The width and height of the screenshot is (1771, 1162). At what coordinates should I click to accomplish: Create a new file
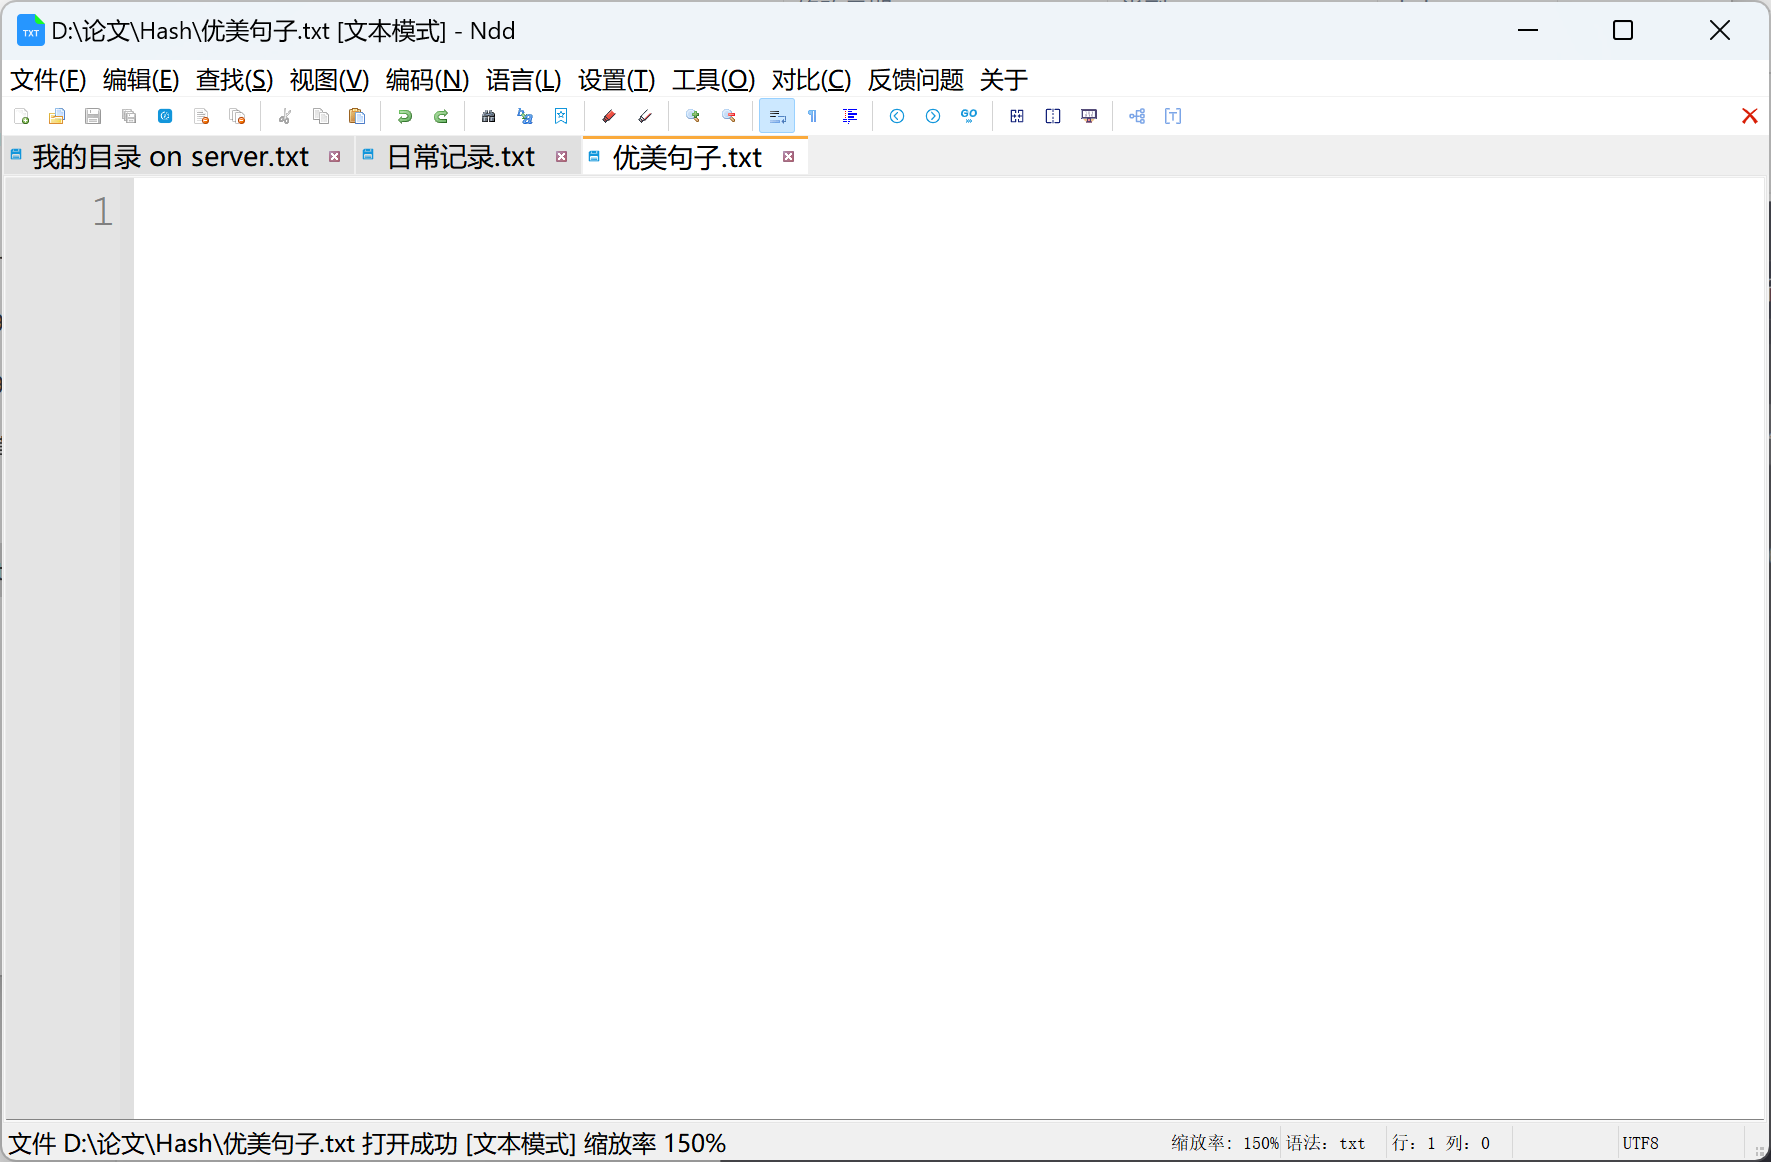point(22,116)
